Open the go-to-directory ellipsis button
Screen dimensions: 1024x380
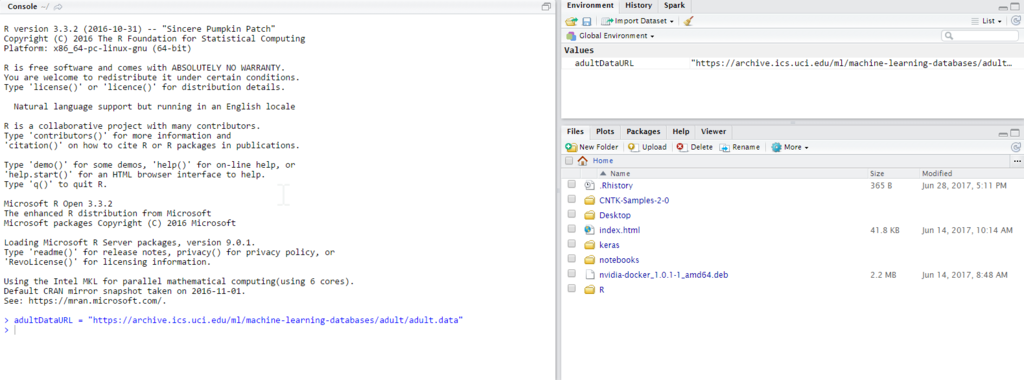1017,161
